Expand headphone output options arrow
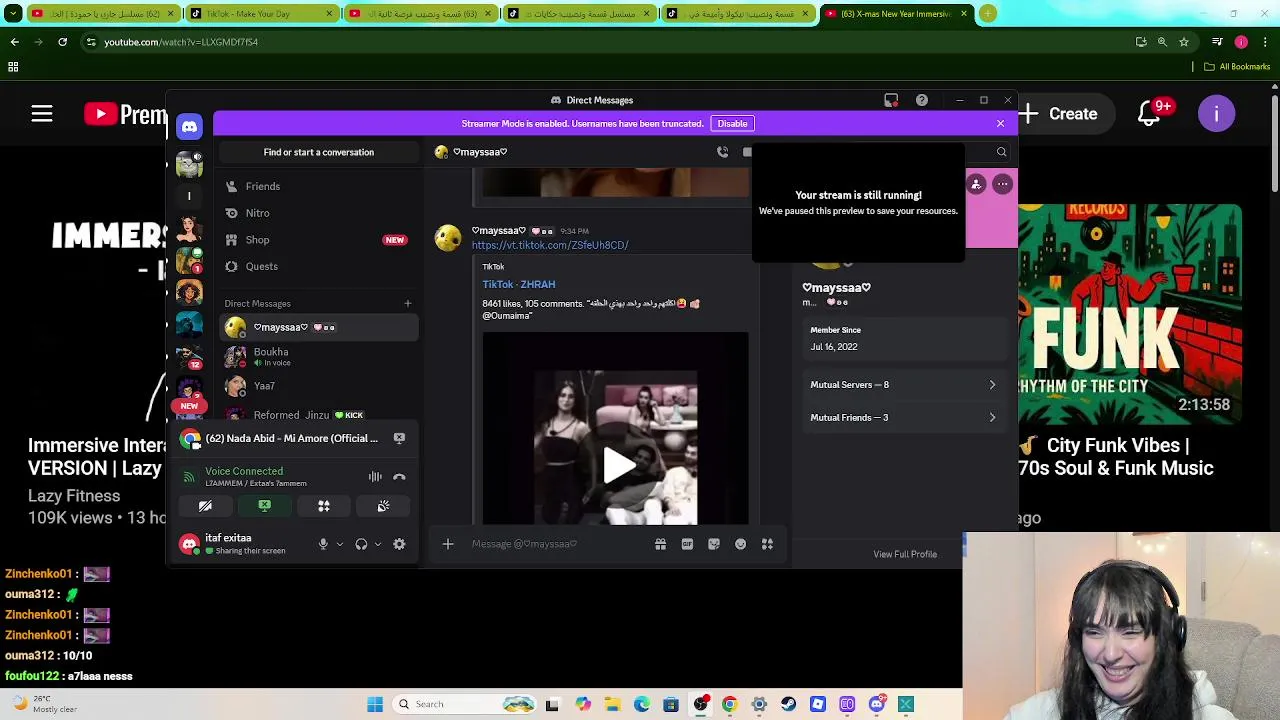The image size is (1280, 720). pos(377,544)
